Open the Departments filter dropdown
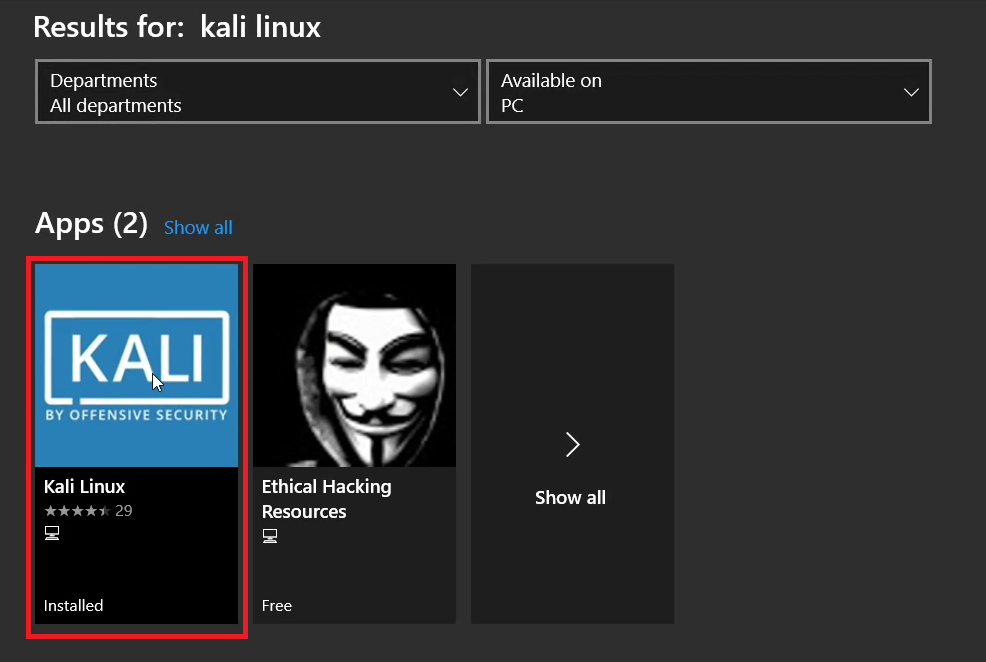This screenshot has width=986, height=662. click(258, 92)
